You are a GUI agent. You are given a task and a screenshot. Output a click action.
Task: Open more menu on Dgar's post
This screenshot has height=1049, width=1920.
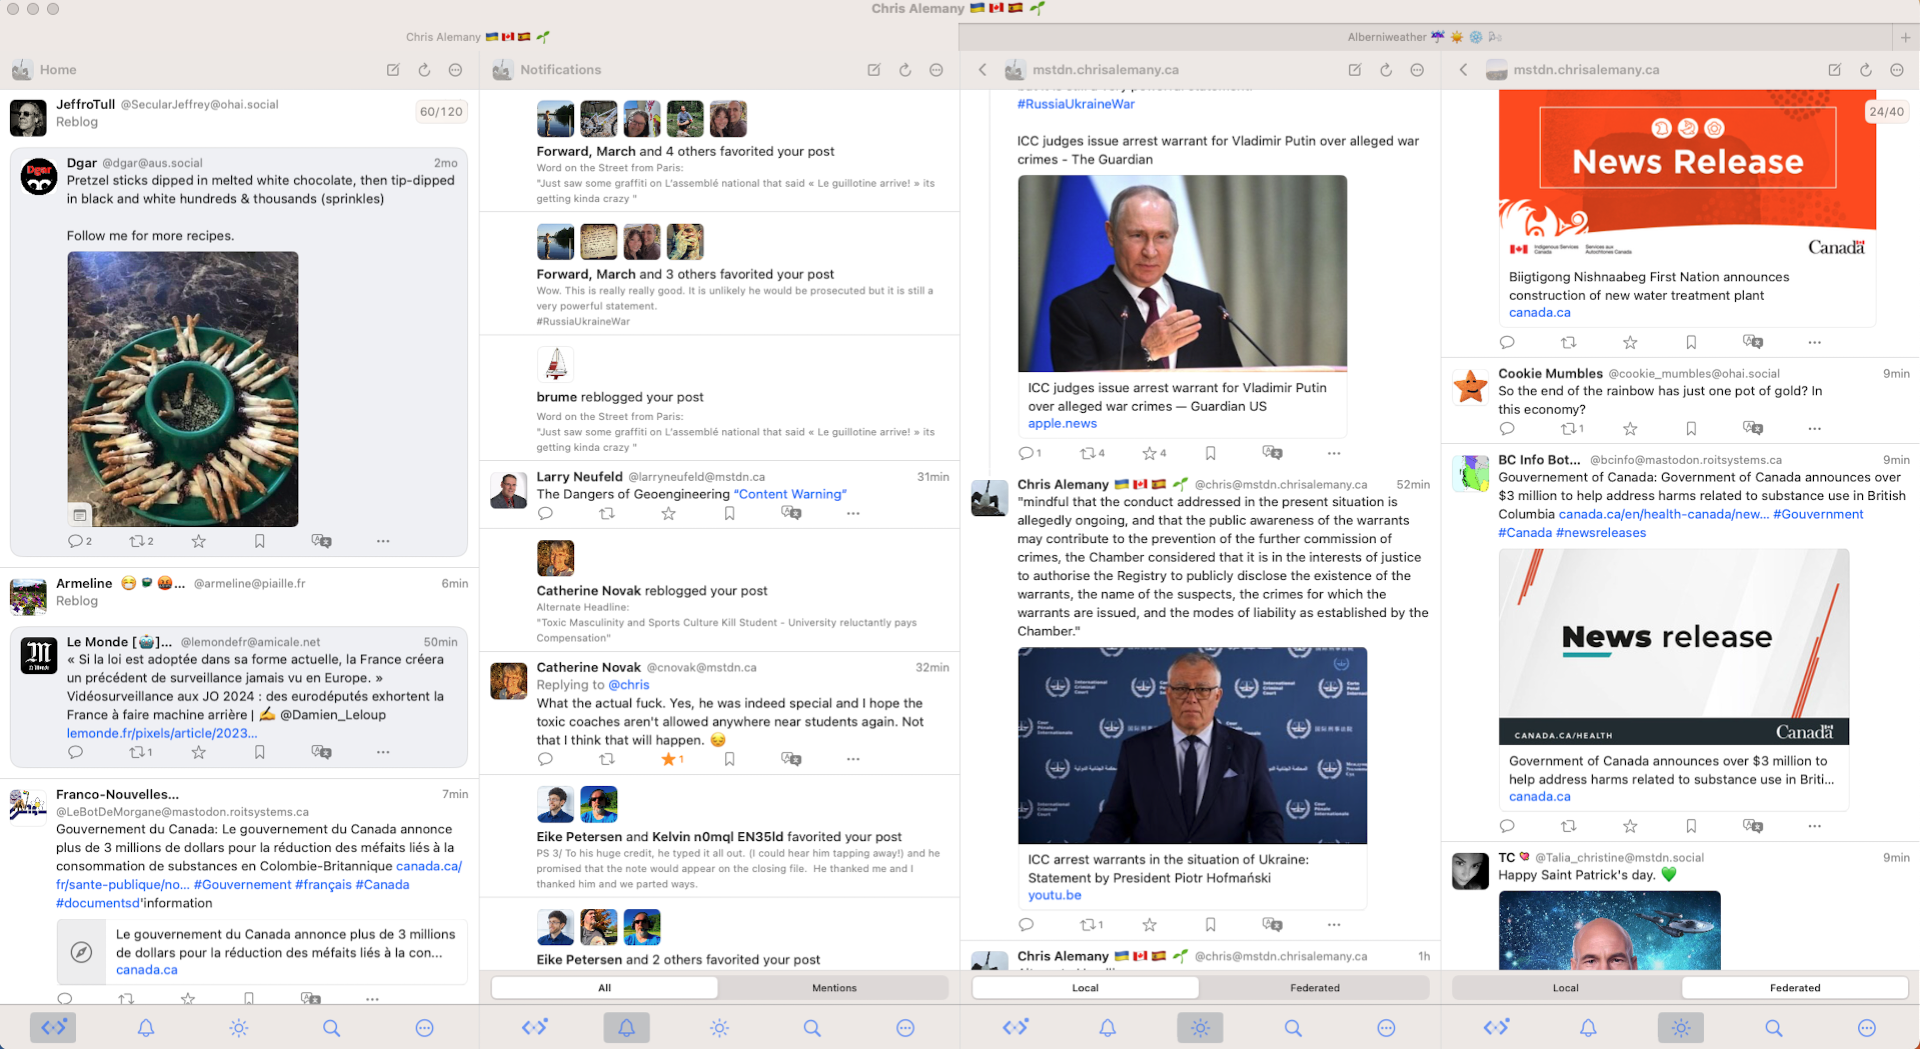(x=383, y=541)
